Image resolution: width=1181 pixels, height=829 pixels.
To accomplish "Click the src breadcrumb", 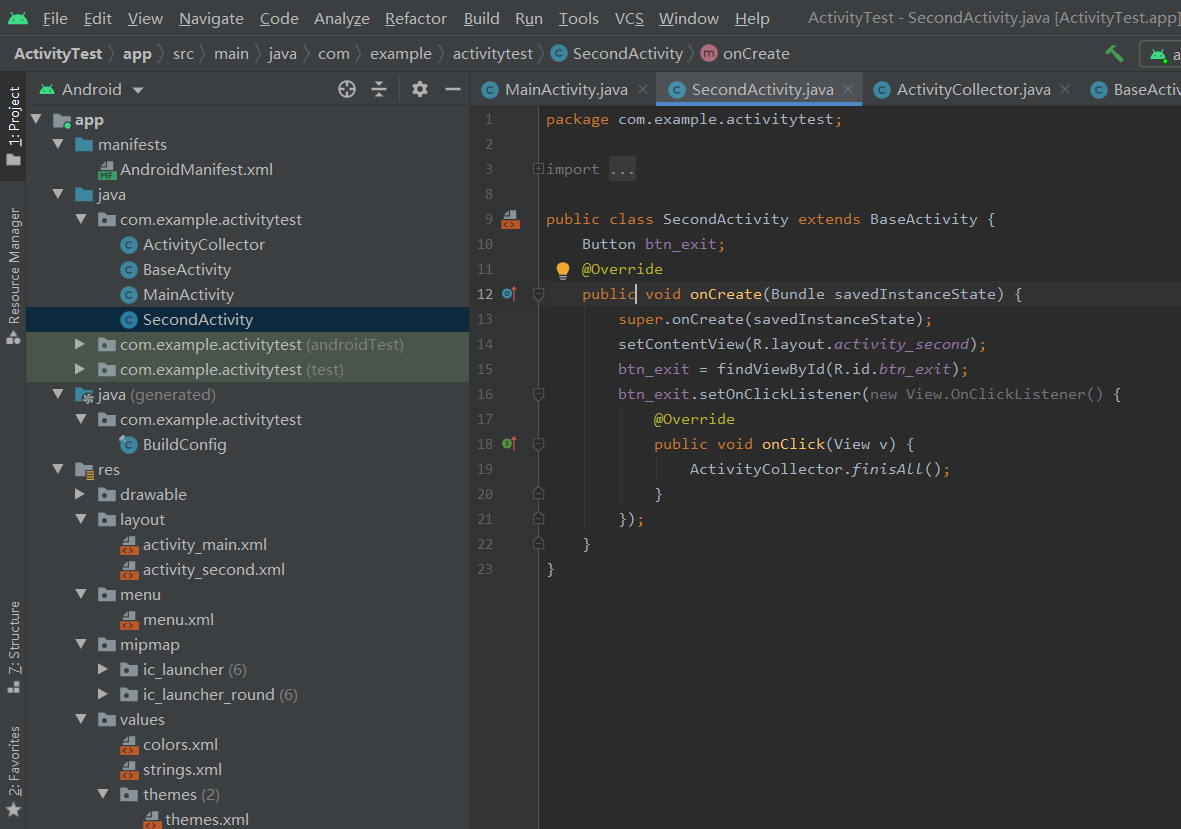I will (x=183, y=53).
